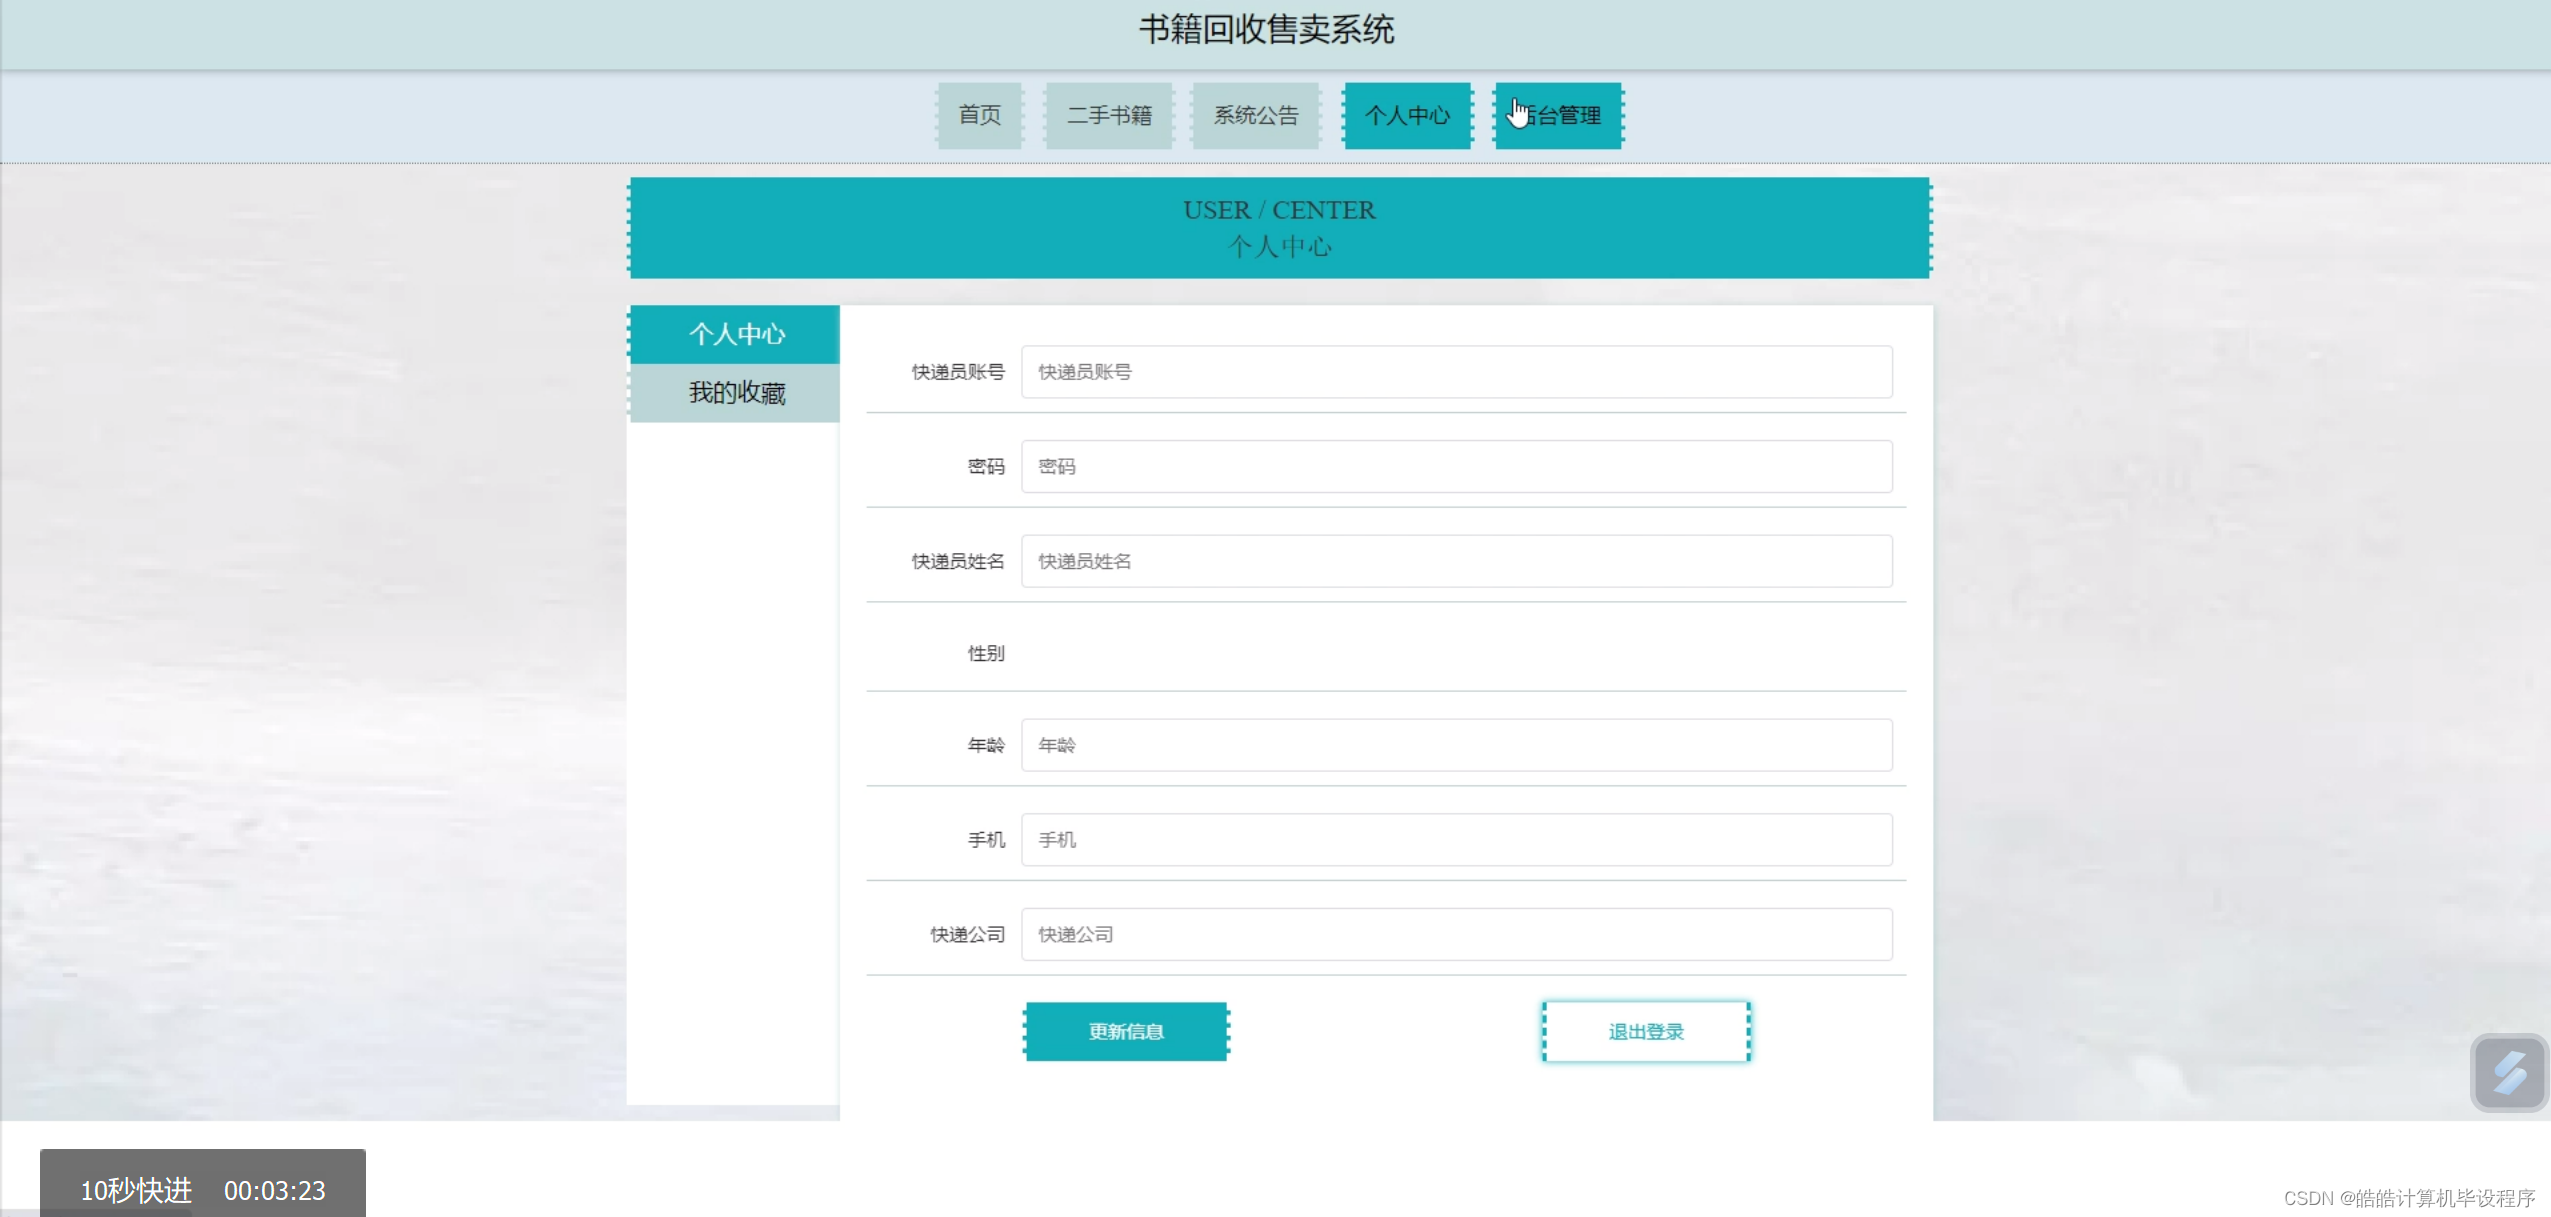The image size is (2551, 1217).
Task: Click into the 密码 input field
Action: [1456, 466]
